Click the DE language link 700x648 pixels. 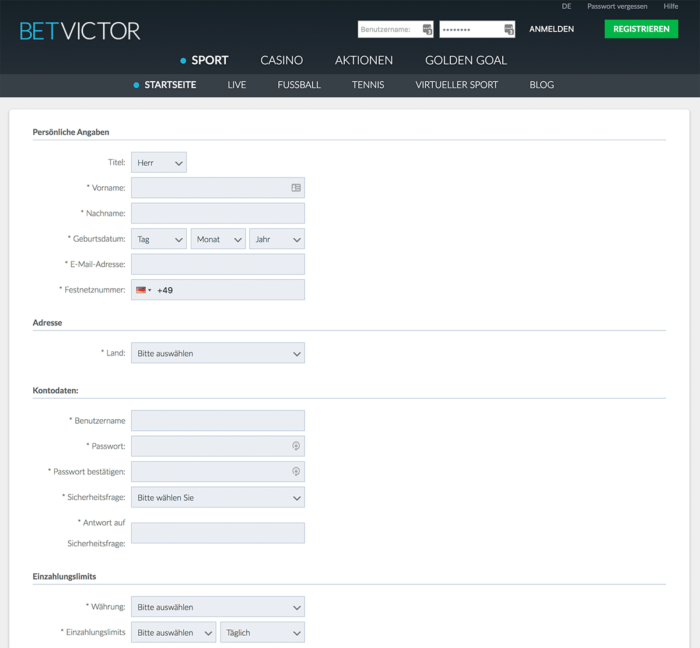[567, 6]
